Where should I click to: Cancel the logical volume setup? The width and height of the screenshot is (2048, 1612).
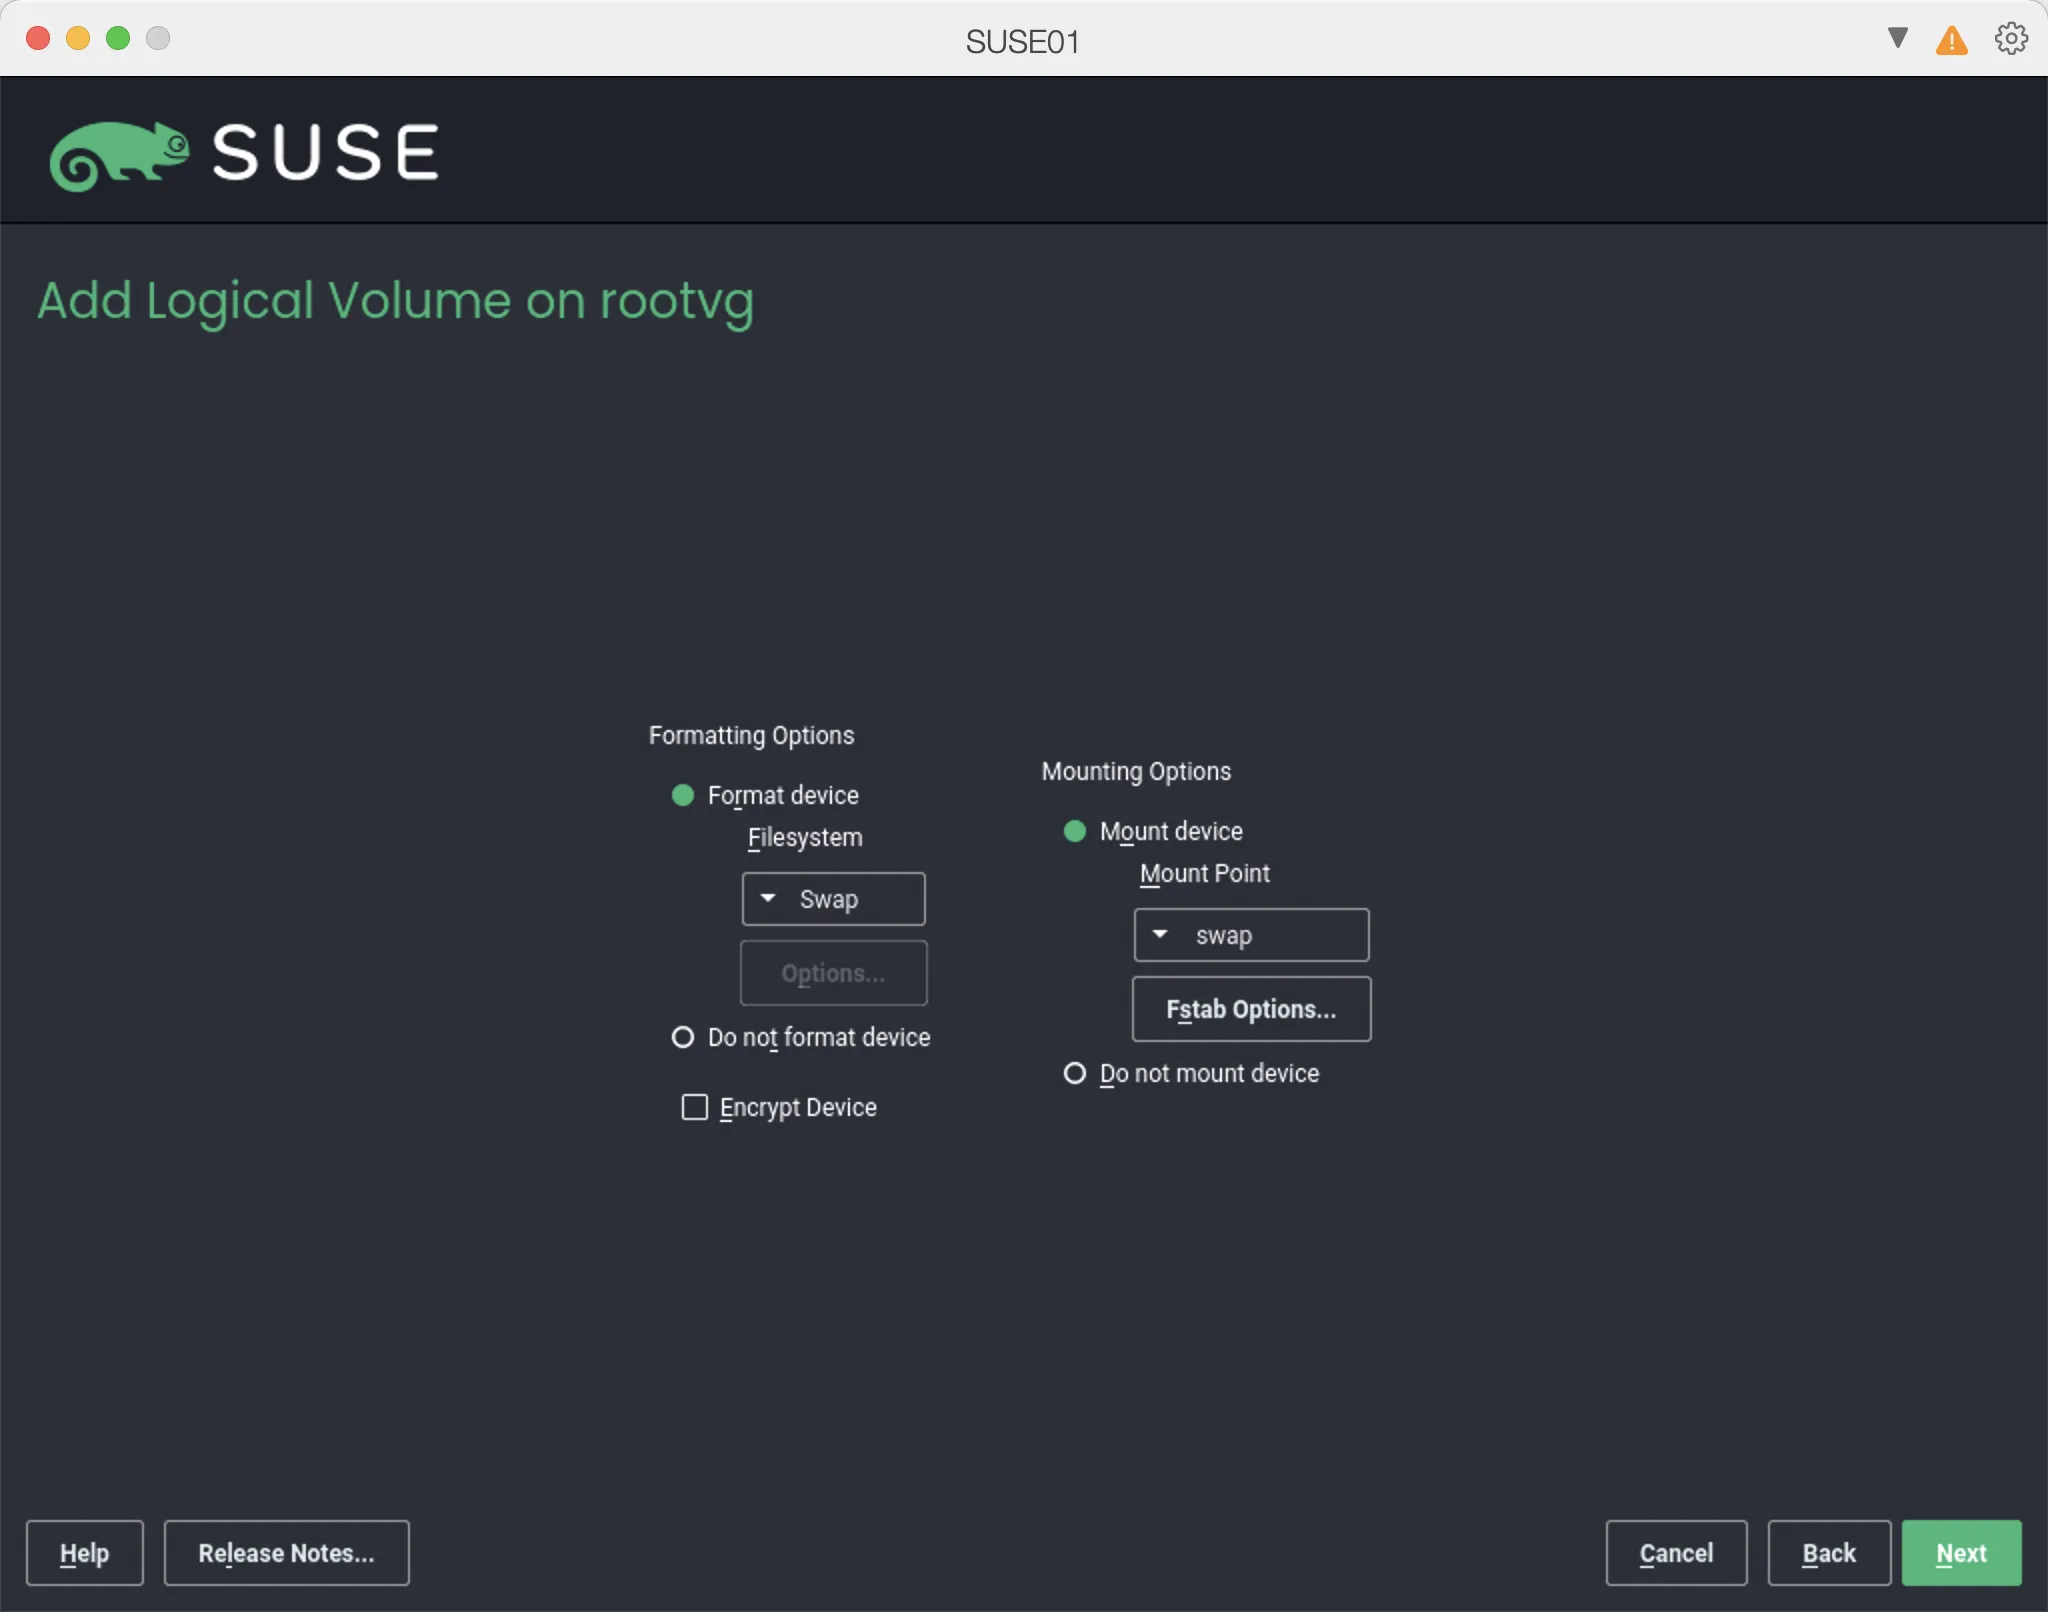[x=1676, y=1553]
